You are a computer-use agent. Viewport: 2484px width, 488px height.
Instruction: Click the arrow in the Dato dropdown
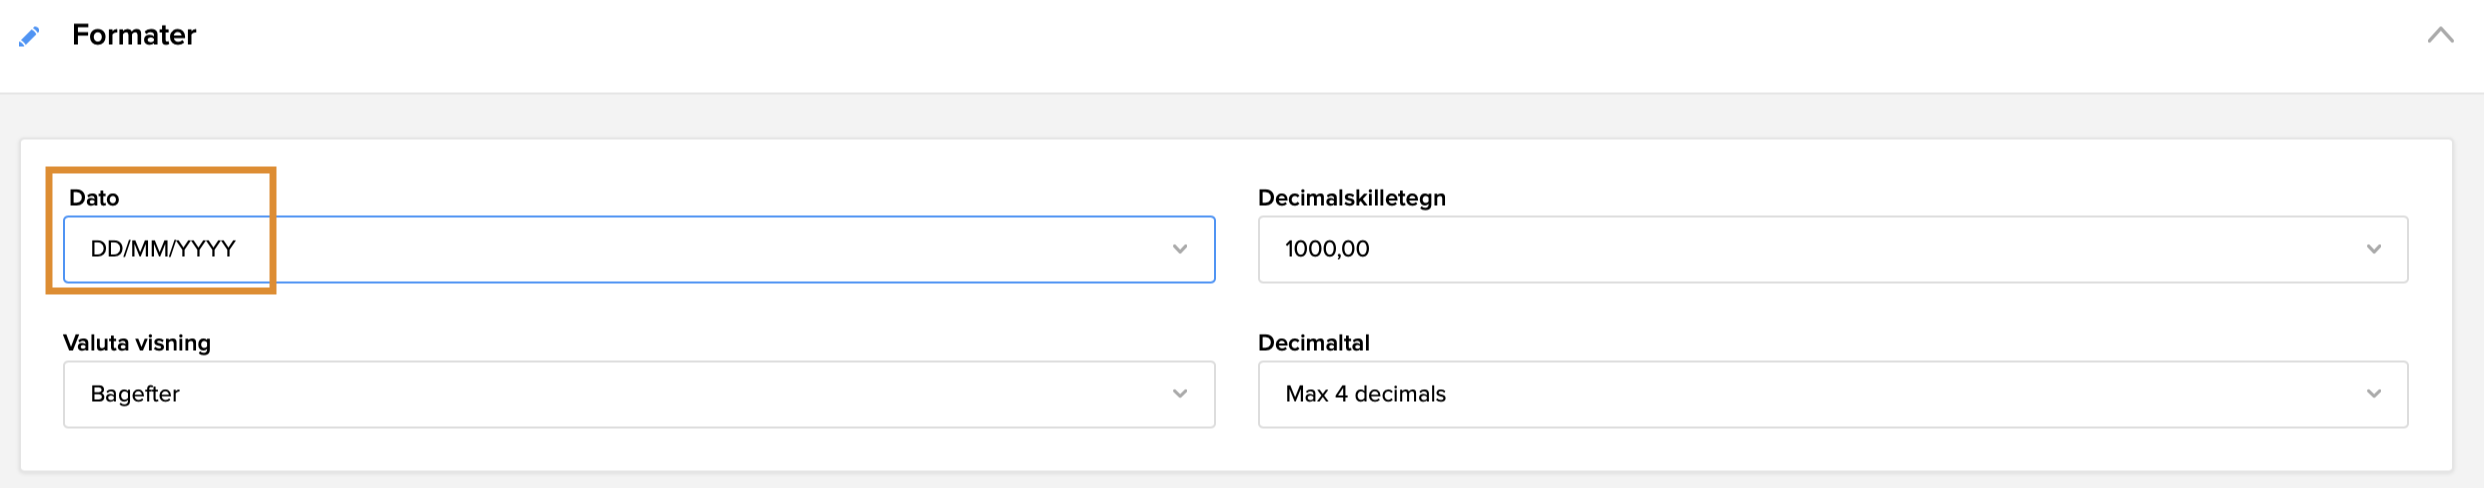(1180, 249)
